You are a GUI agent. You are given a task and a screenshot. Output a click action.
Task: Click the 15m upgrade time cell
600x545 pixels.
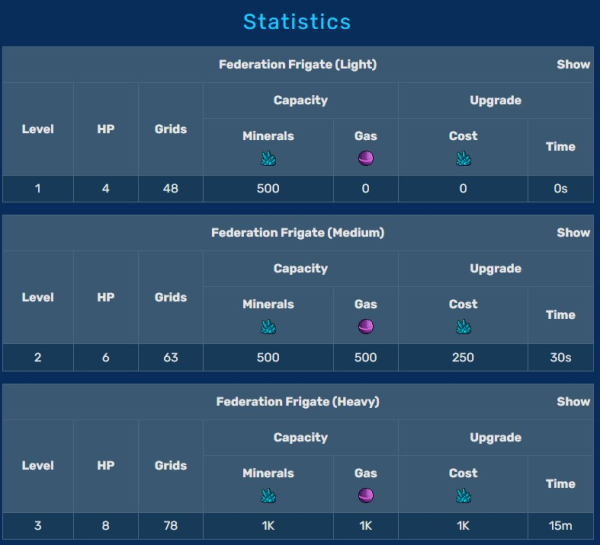pos(560,526)
